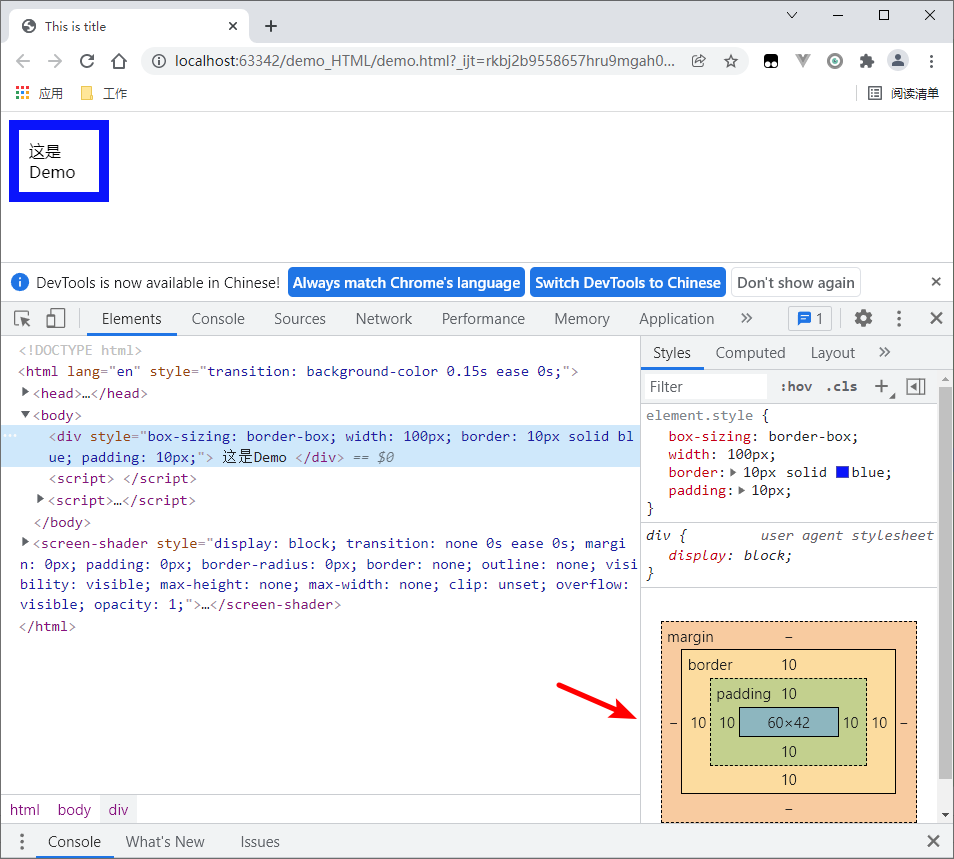954x859 pixels.
Task: Click 'Always match Chrome's language' button
Action: 406,282
